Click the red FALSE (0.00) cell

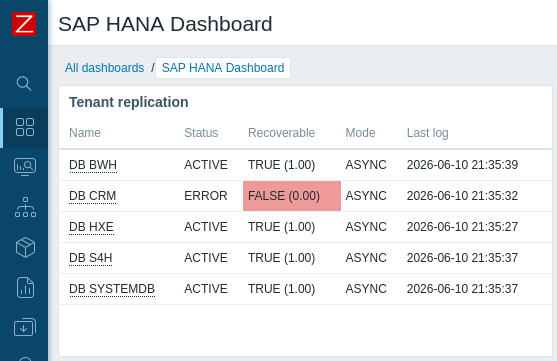(292, 196)
